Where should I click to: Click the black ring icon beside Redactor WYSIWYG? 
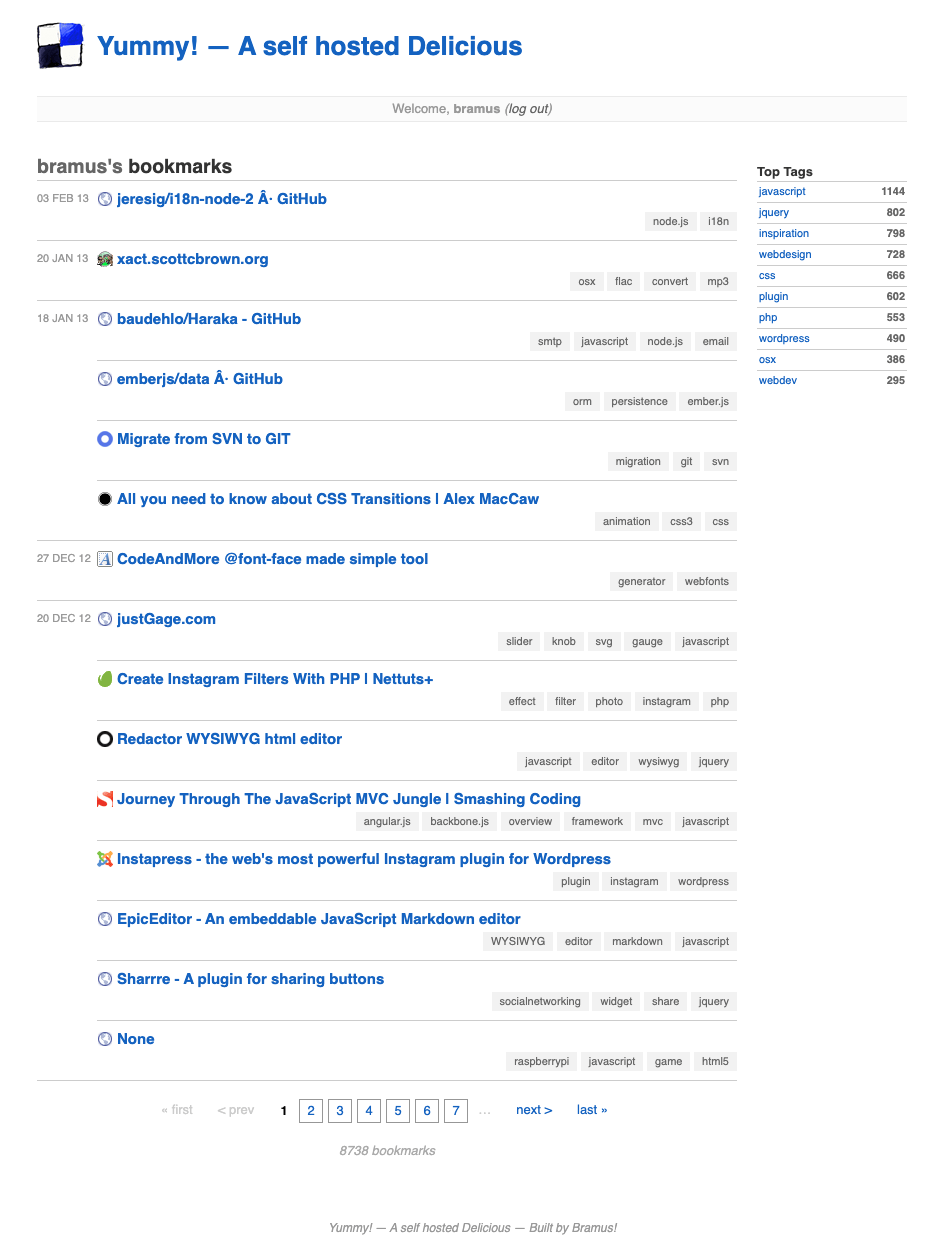[x=105, y=739]
